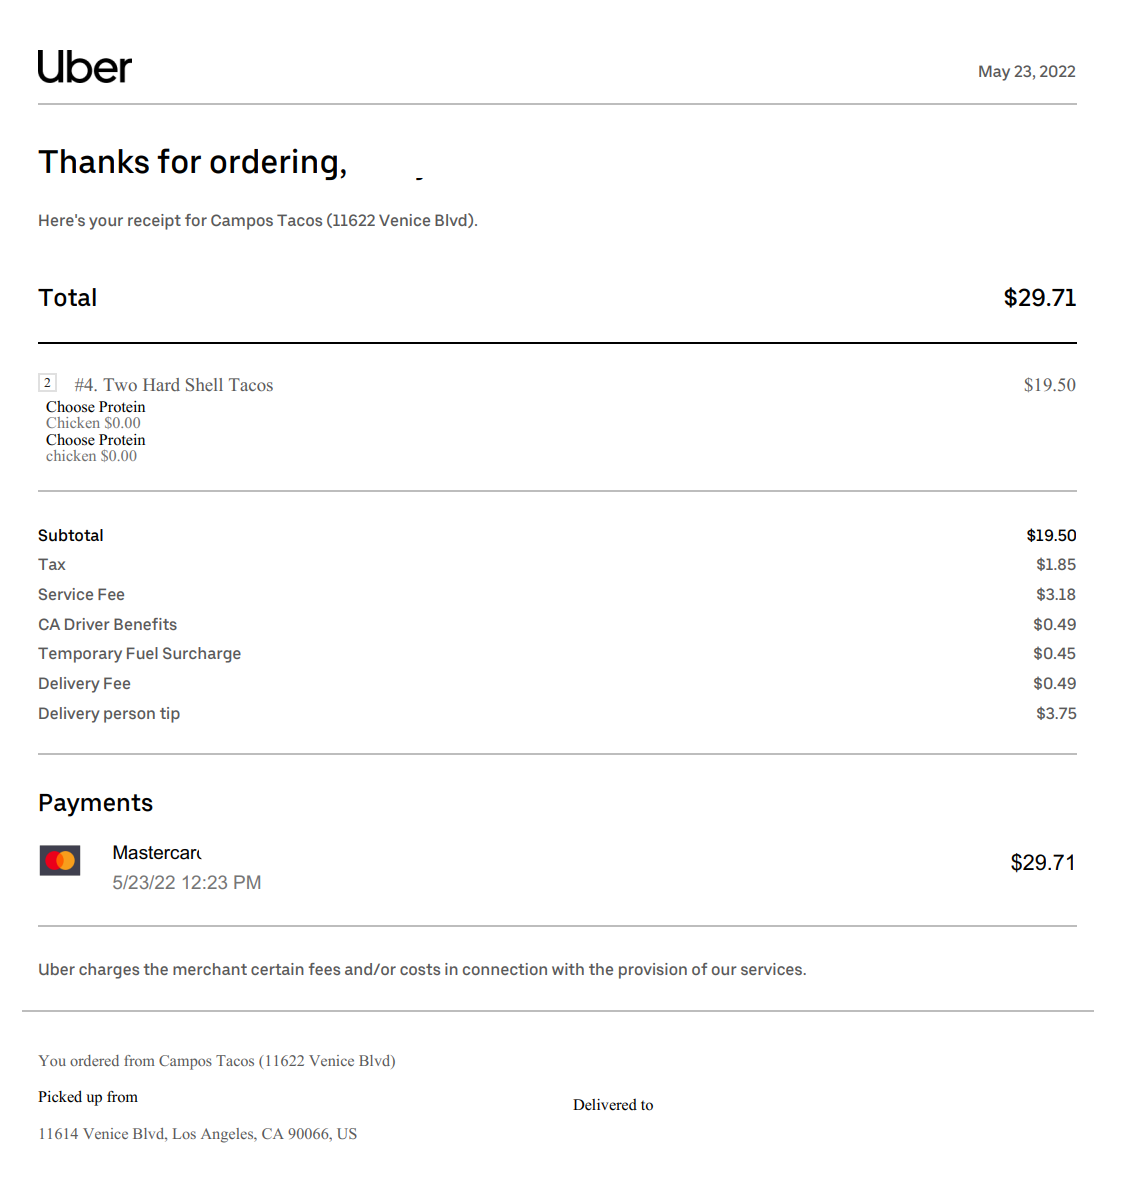Screen dimensions: 1144x1183
Task: Click the CA Driver Benefits label
Action: click(x=108, y=625)
